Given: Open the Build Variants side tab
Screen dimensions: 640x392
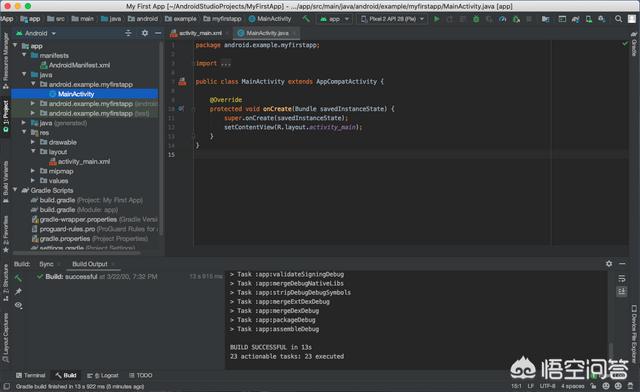Looking at the screenshot, I should tap(5, 182).
